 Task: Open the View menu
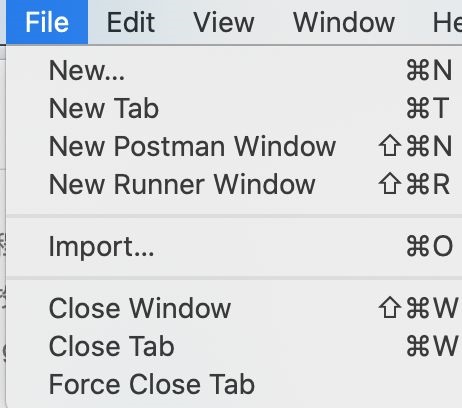coord(224,22)
